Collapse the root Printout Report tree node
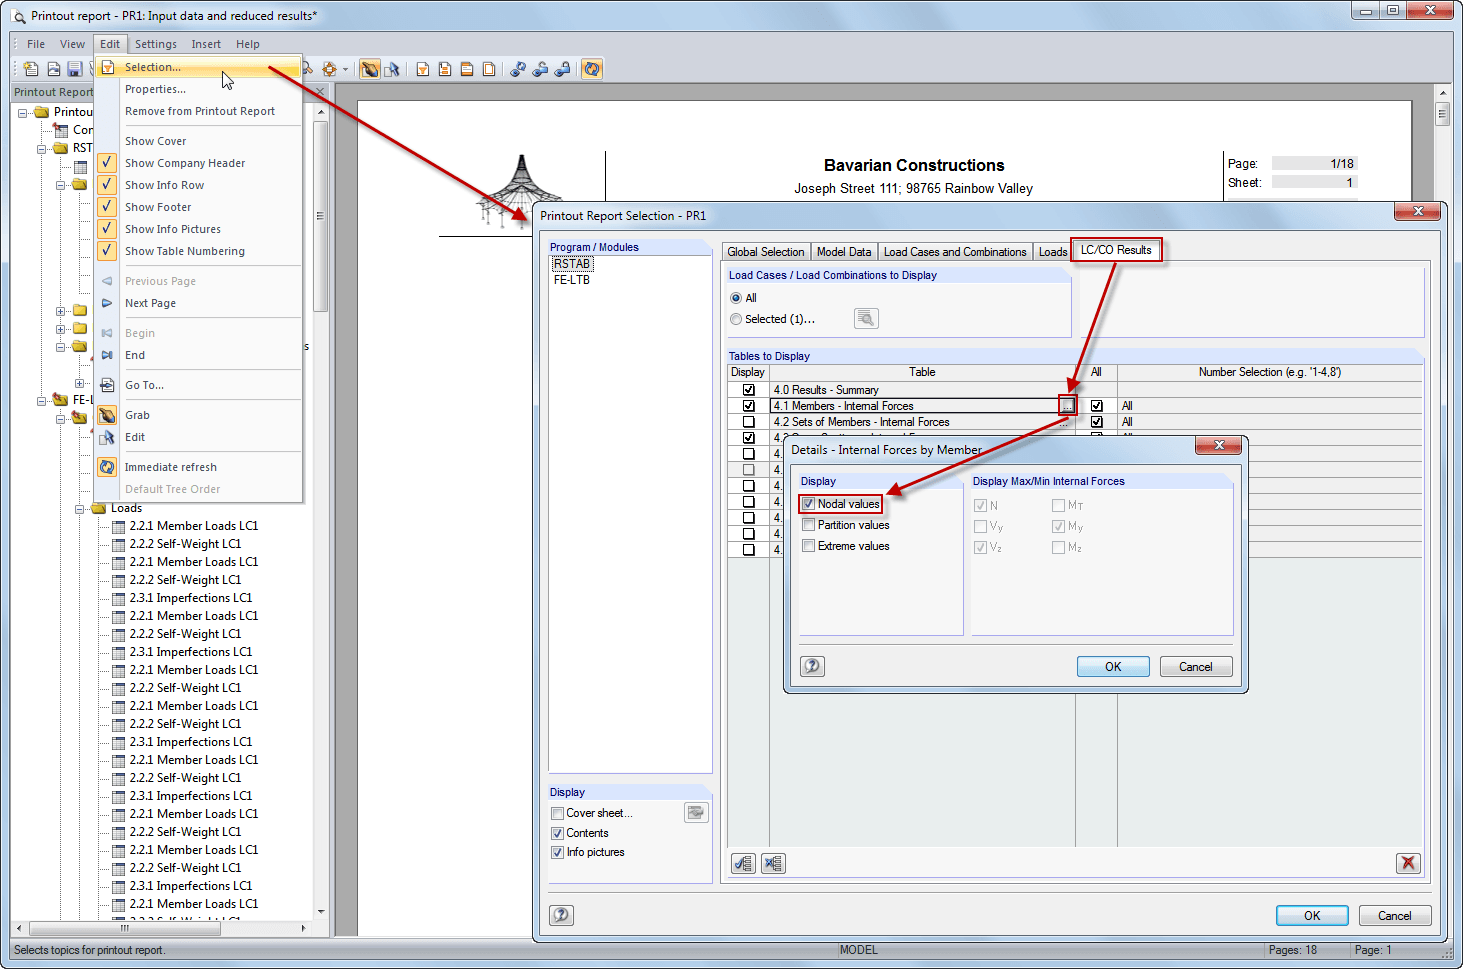Screen dimensions: 1463x969 point(22,112)
